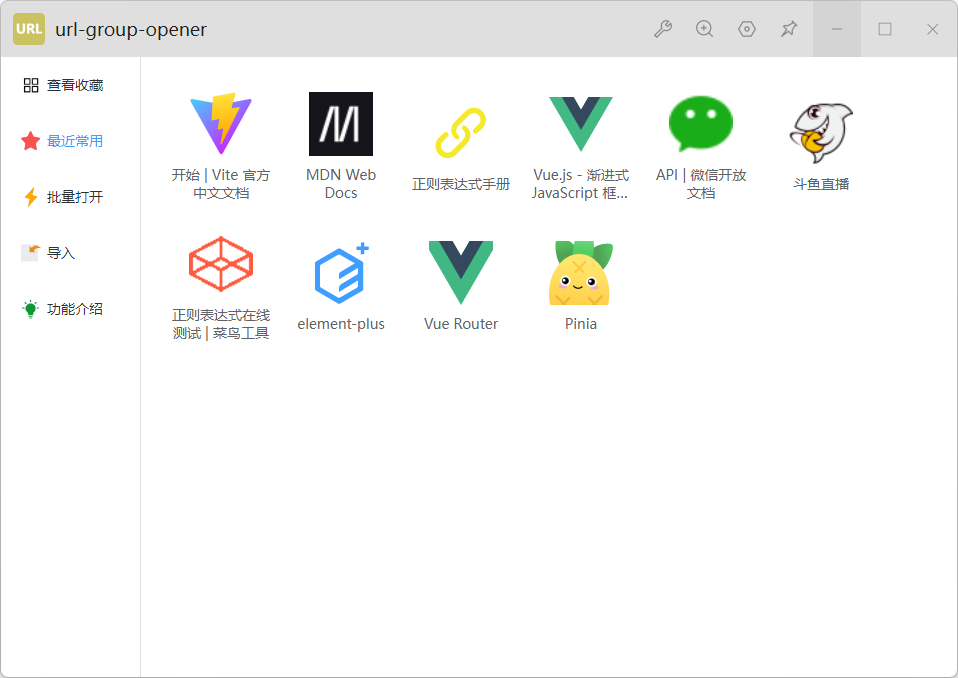Click the "Pinia" label
Image resolution: width=958 pixels, height=678 pixels.
[580, 324]
